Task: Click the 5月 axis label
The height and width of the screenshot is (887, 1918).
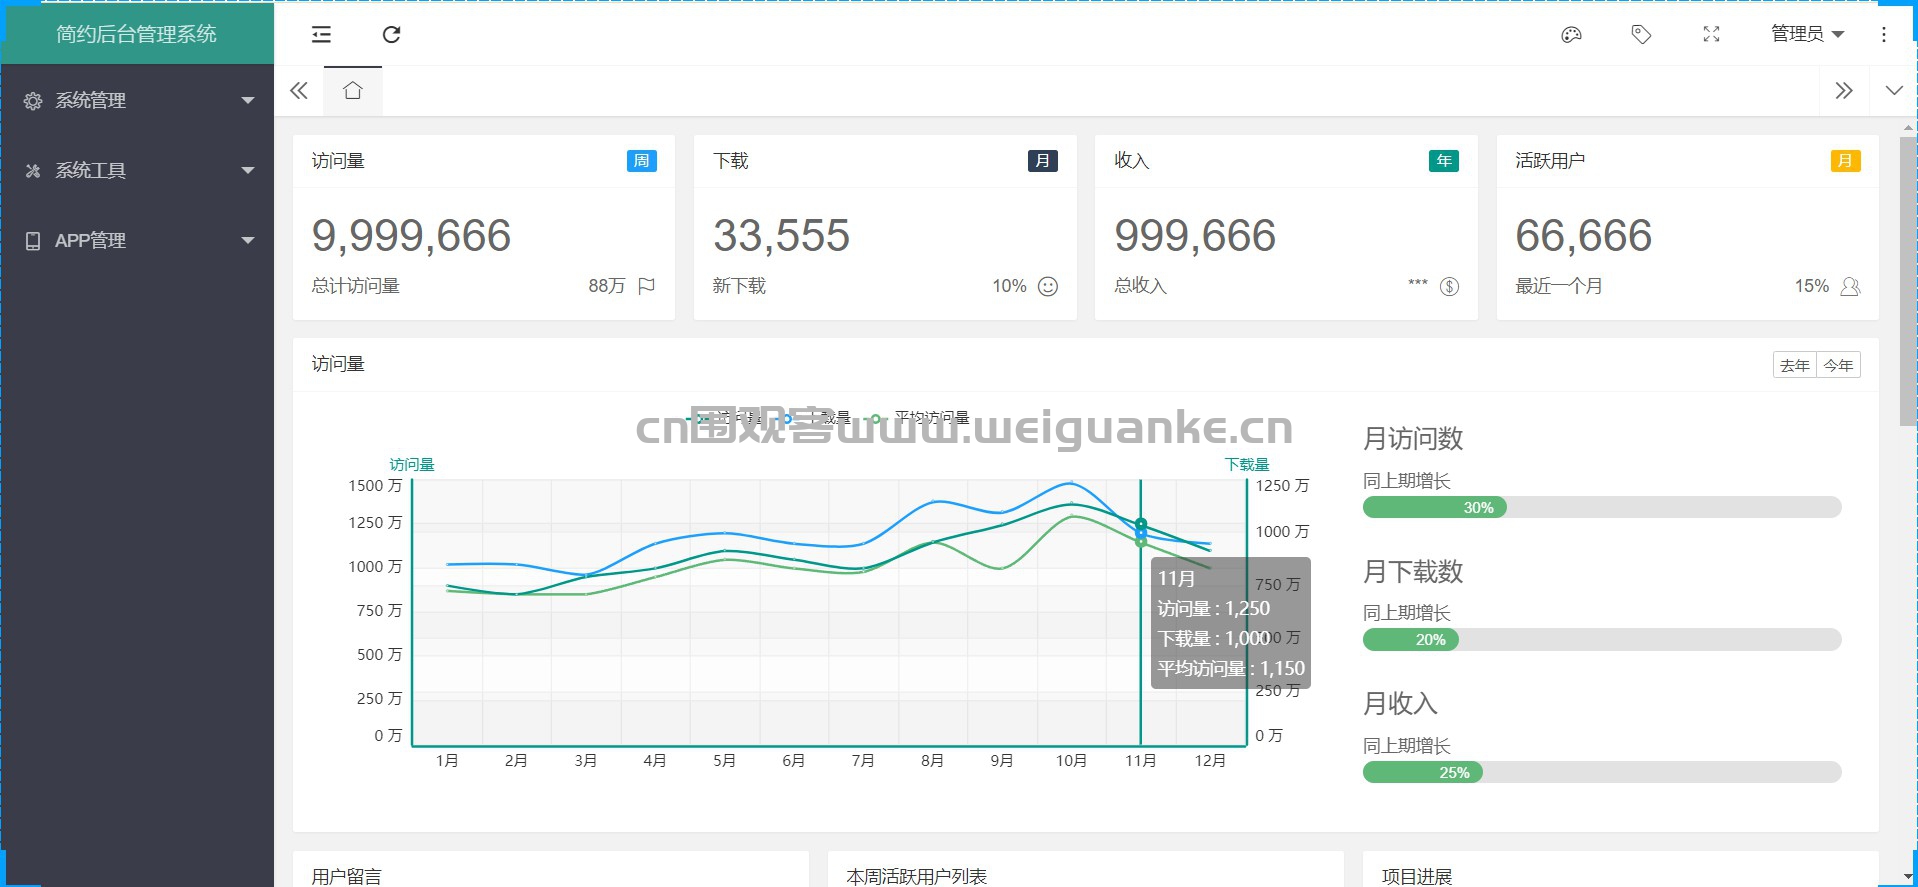Action: [724, 761]
